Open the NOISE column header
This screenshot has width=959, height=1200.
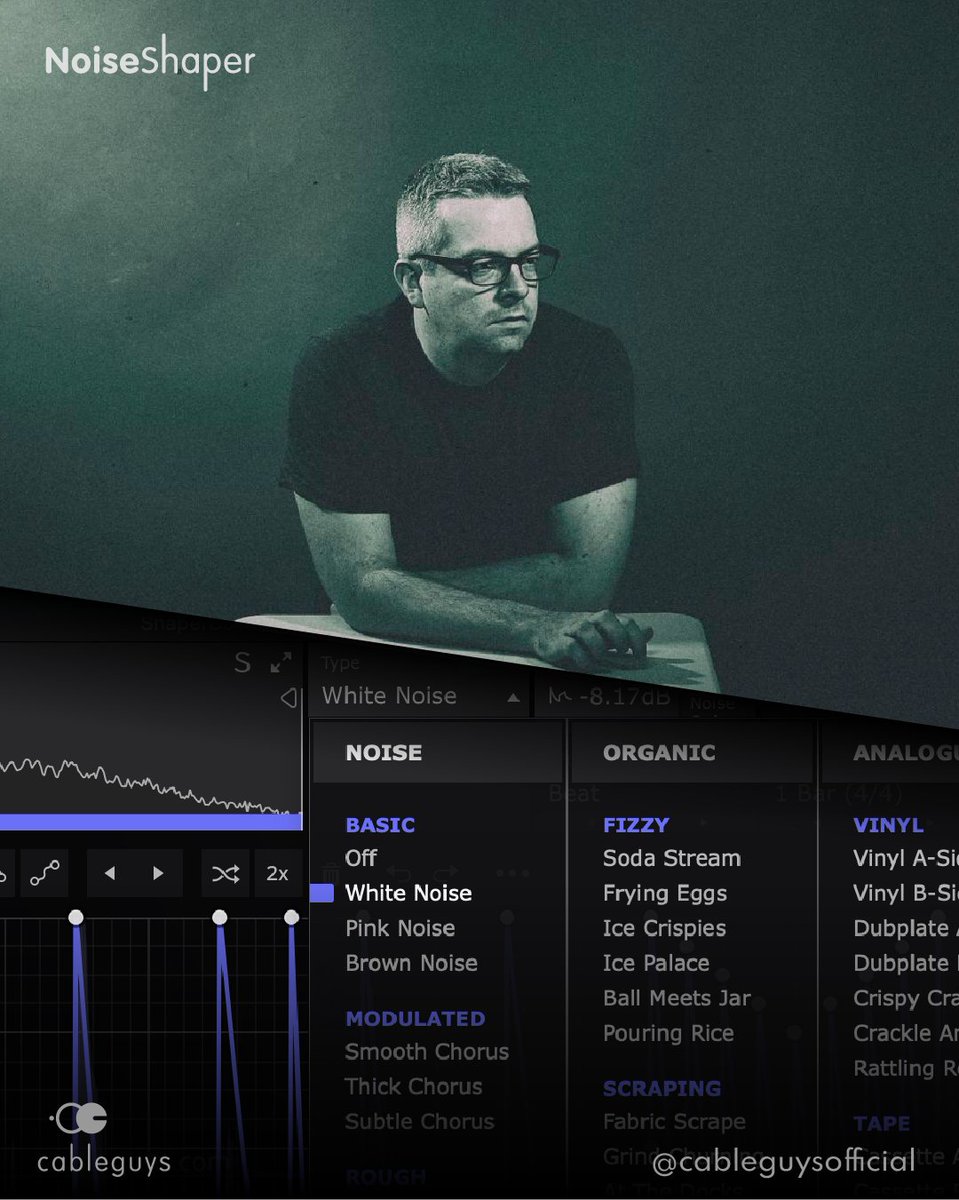tap(437, 753)
